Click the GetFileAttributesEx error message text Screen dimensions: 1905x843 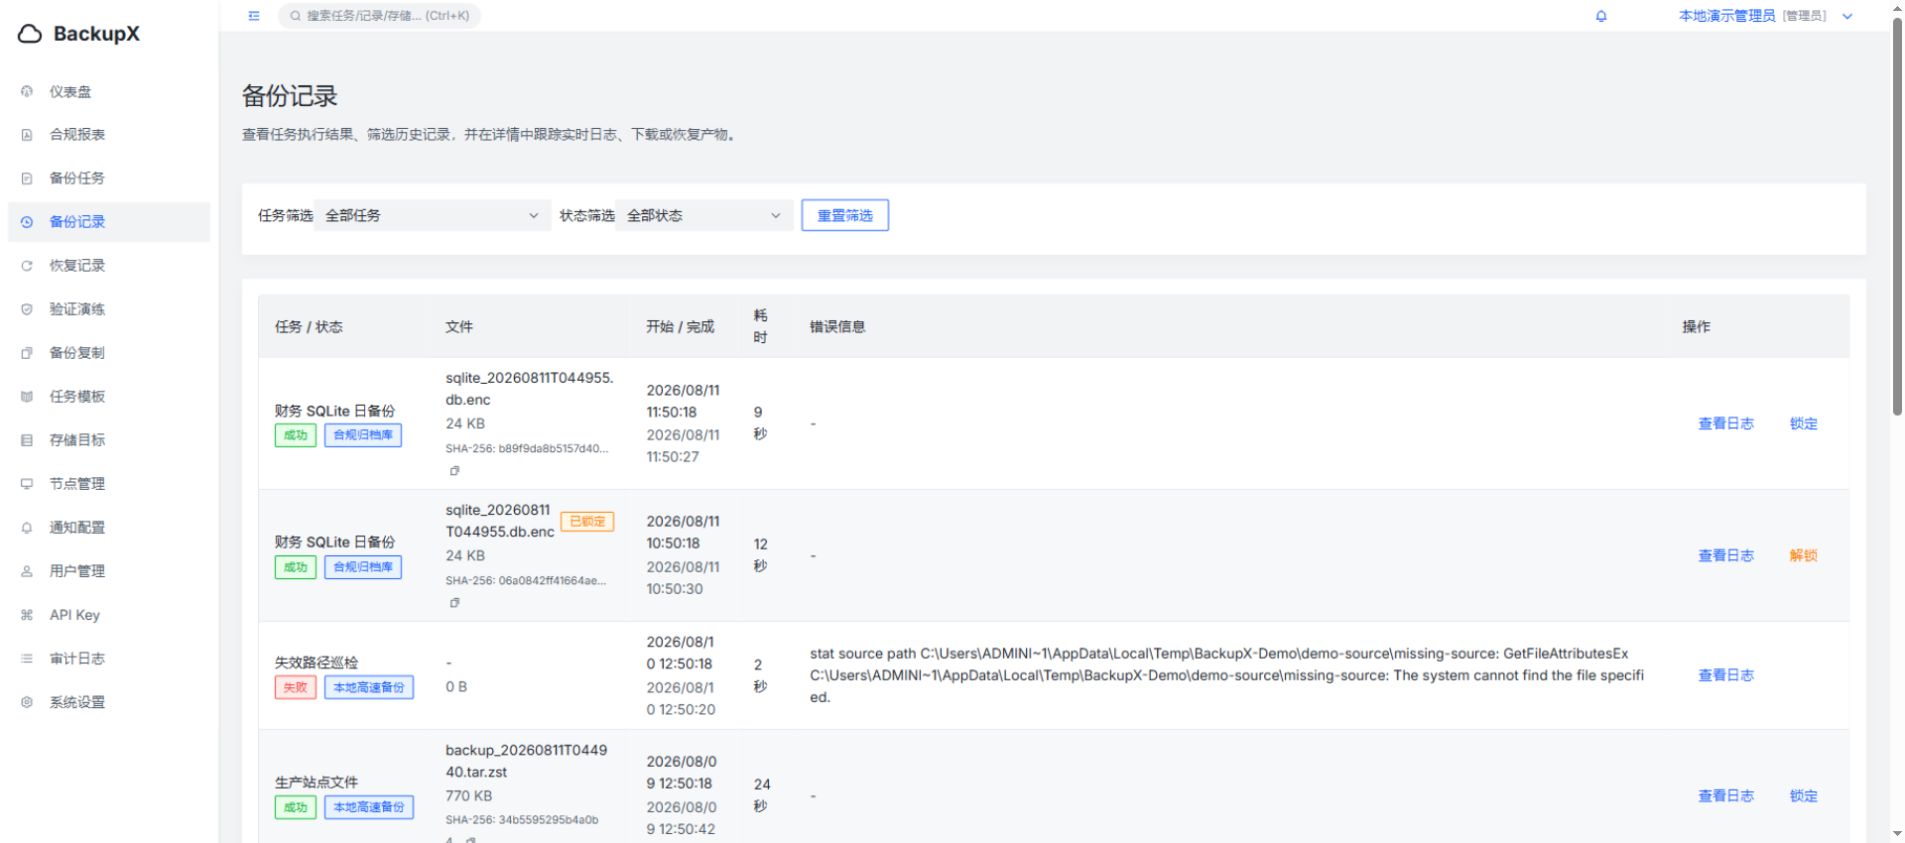click(1226, 676)
